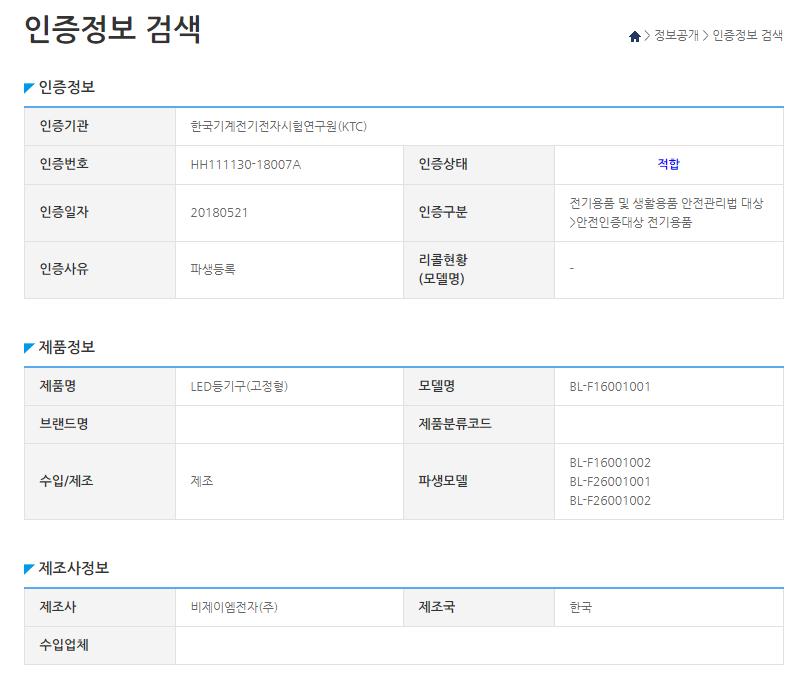Click the blue 적합 certification status
This screenshot has width=812, height=686.
tap(668, 165)
